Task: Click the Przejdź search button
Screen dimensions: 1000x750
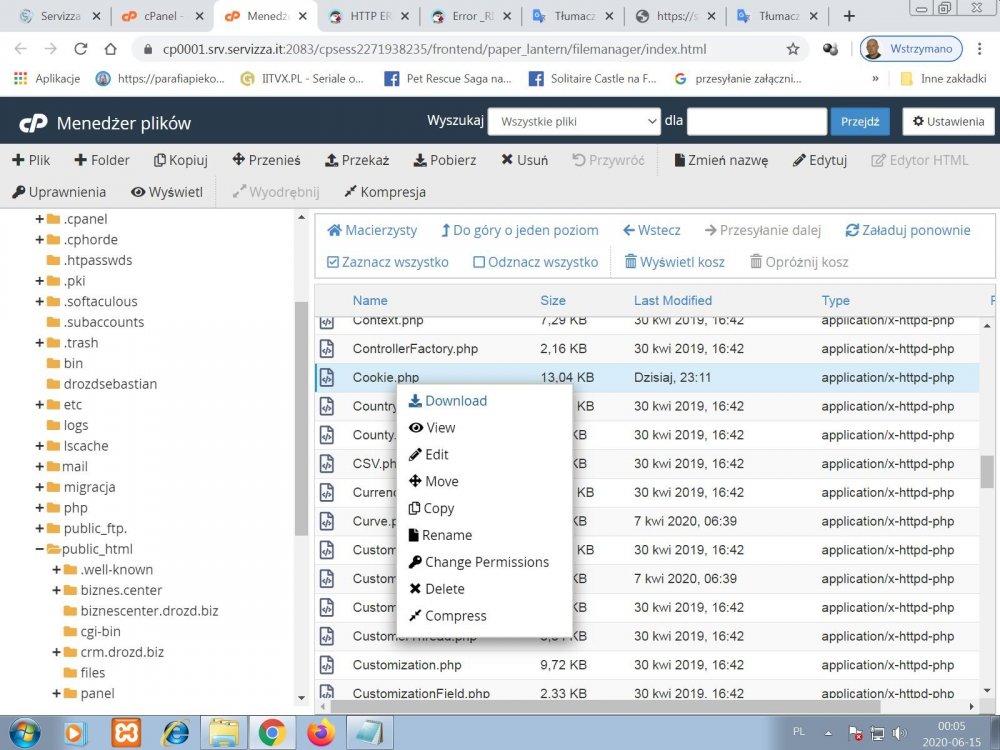Action: (x=860, y=121)
